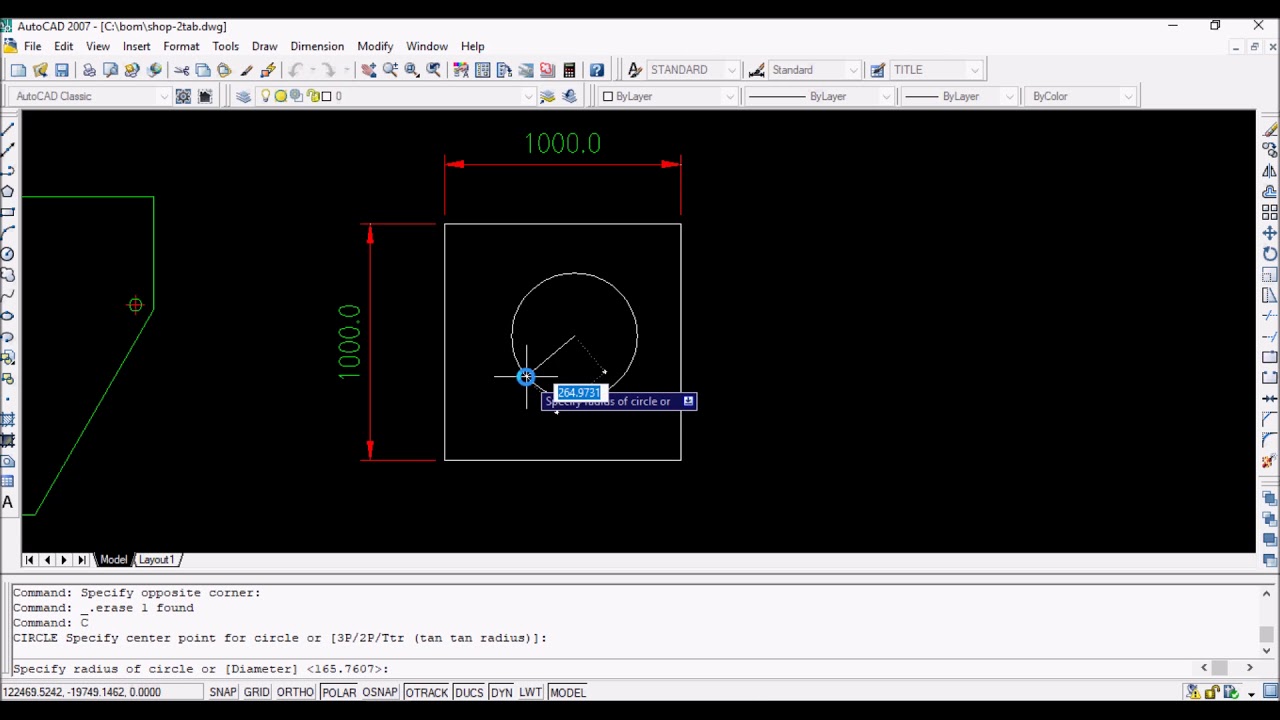Click the command history scrollbar down arrow
This screenshot has width=1280, height=720.
click(x=1266, y=651)
